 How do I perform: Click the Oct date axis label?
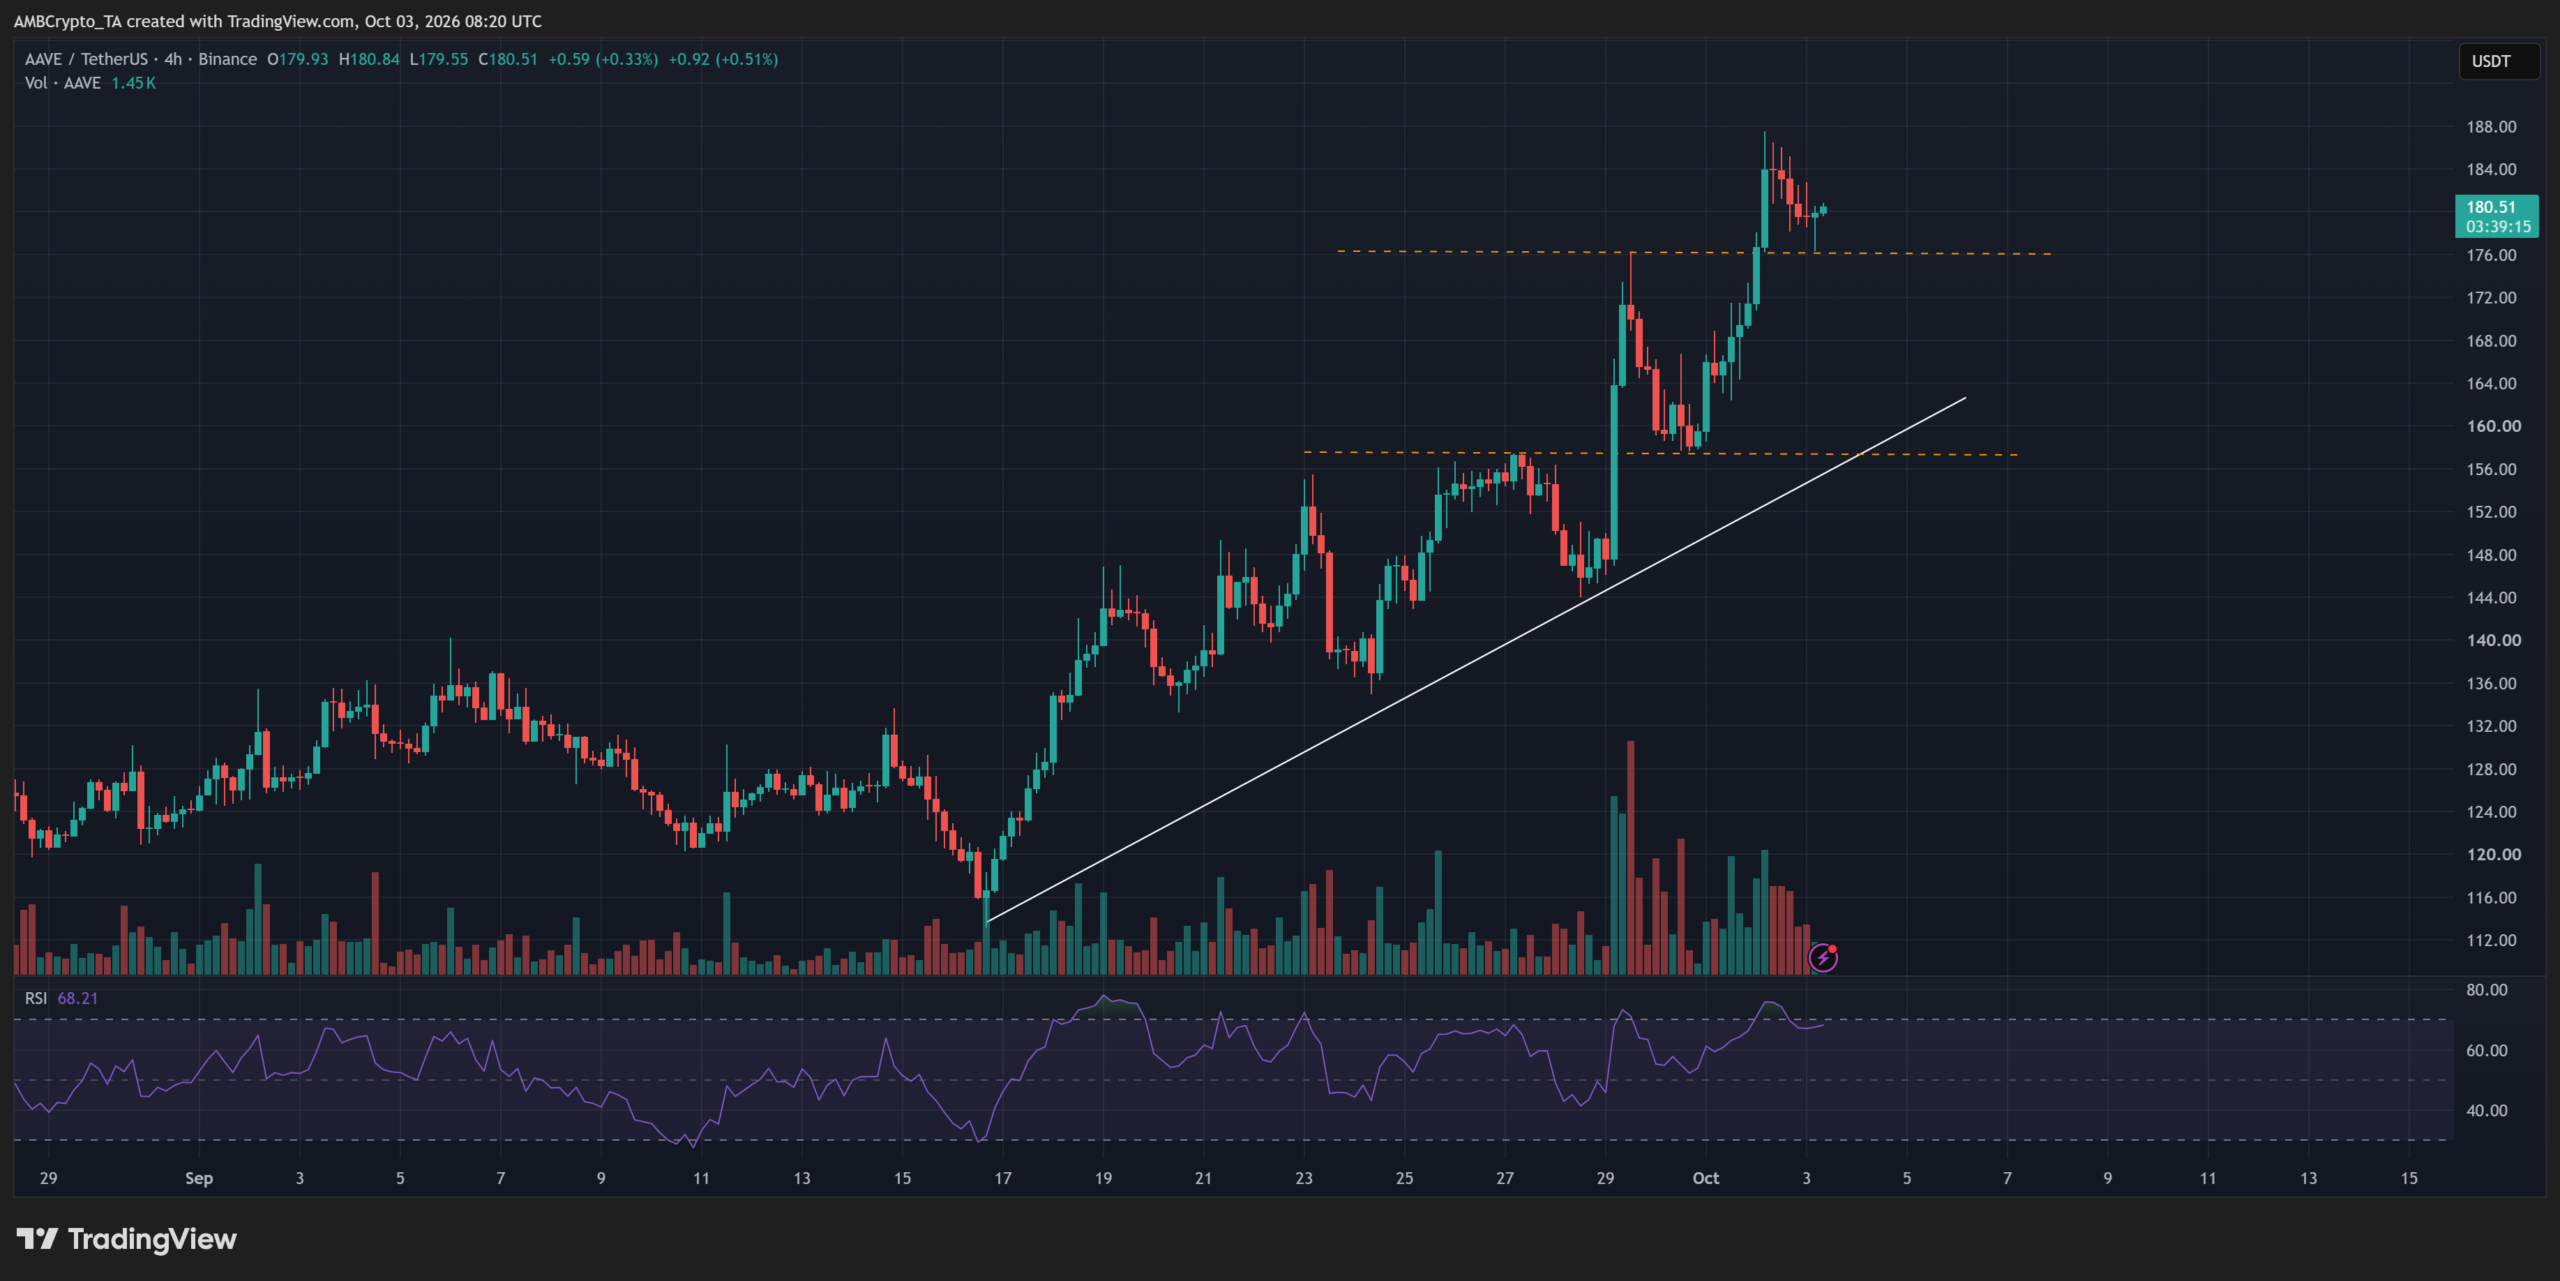1705,1178
